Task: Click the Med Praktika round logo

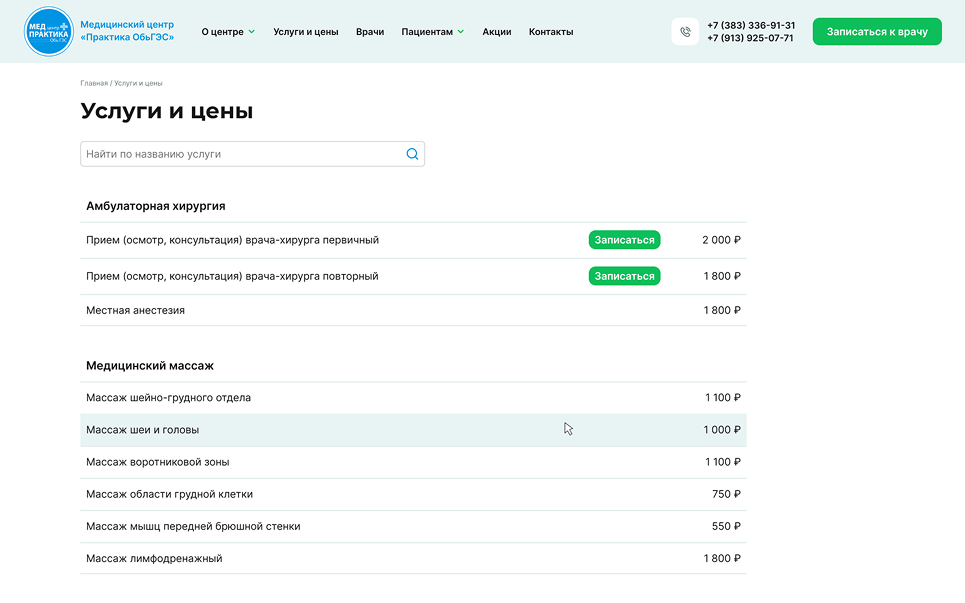Action: 48,31
